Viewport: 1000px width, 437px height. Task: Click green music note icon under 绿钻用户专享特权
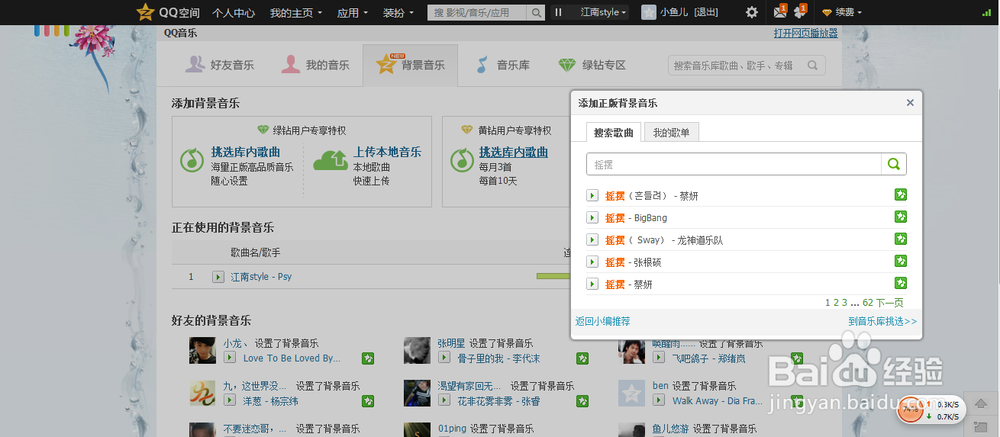[191, 159]
